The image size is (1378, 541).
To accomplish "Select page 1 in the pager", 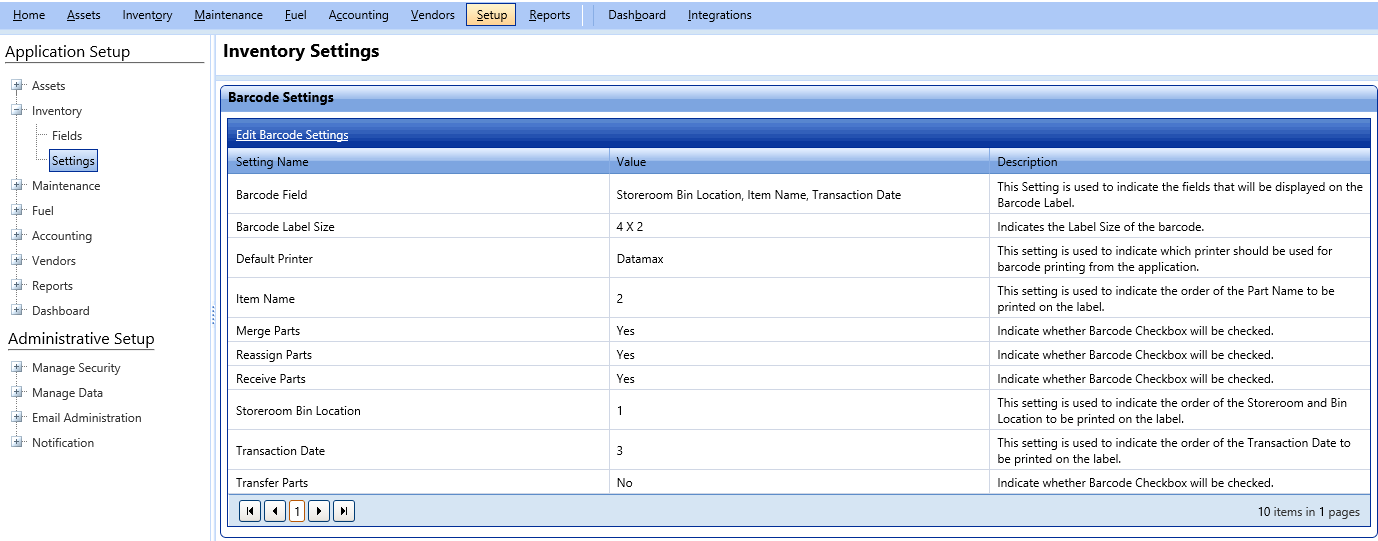I will click(297, 511).
